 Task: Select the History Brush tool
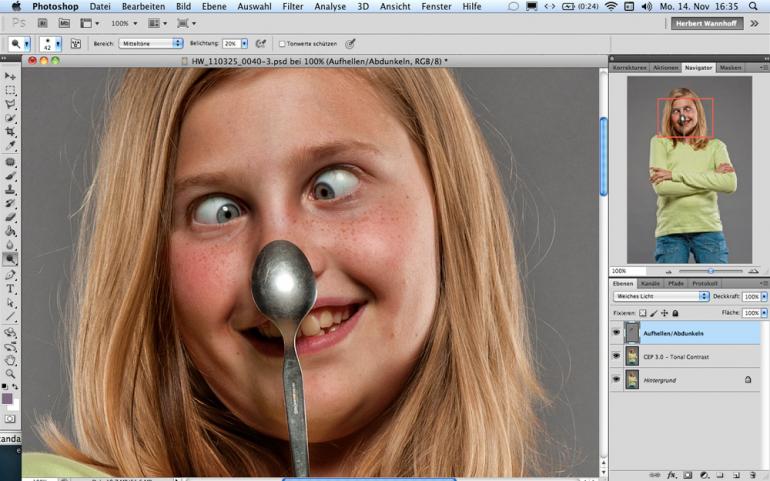10,203
